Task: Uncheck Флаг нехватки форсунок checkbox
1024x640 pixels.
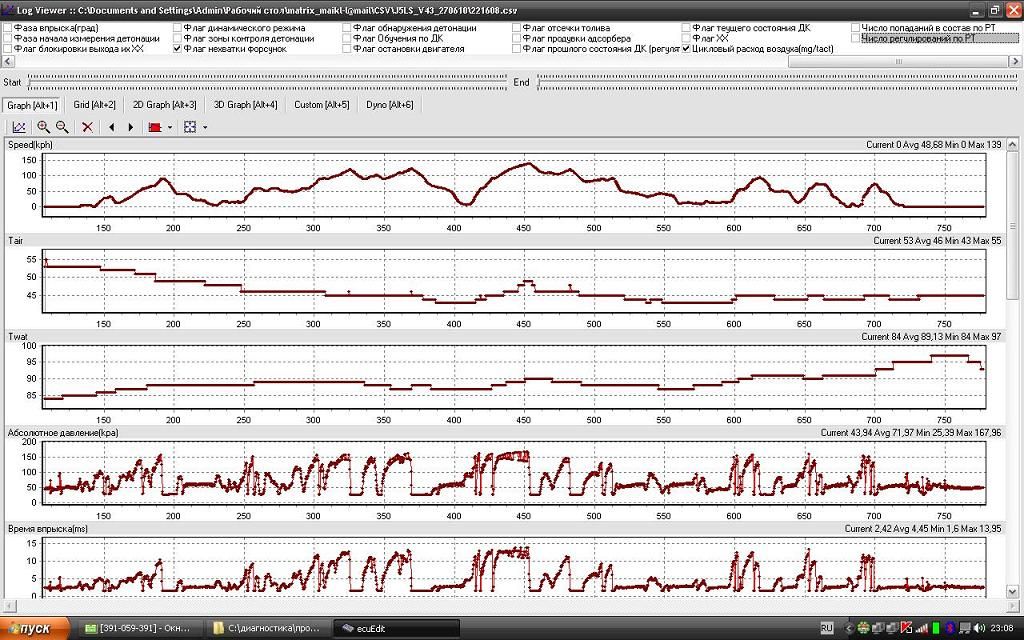Action: click(178, 49)
